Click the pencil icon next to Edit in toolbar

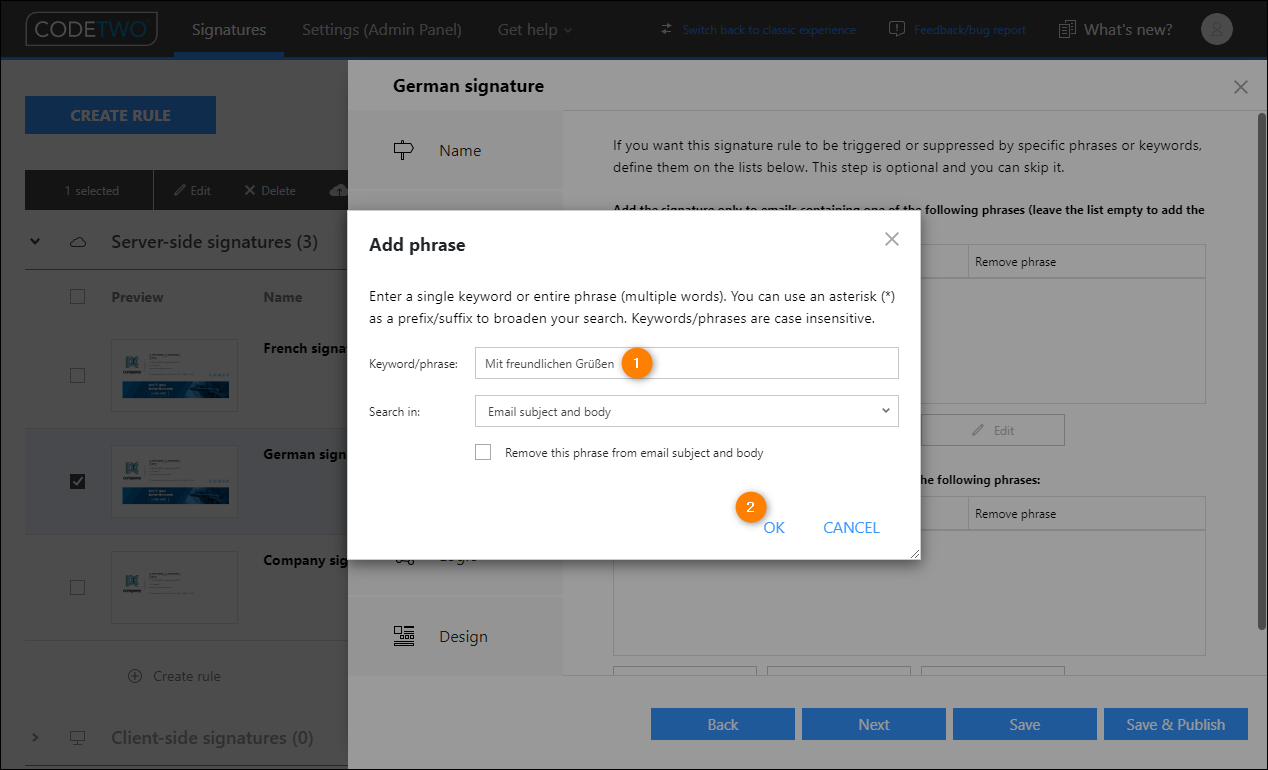pyautogui.click(x=180, y=190)
